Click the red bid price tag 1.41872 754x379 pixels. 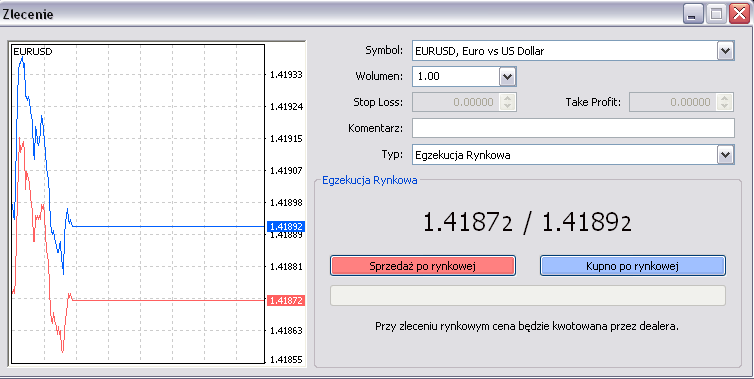coord(286,301)
